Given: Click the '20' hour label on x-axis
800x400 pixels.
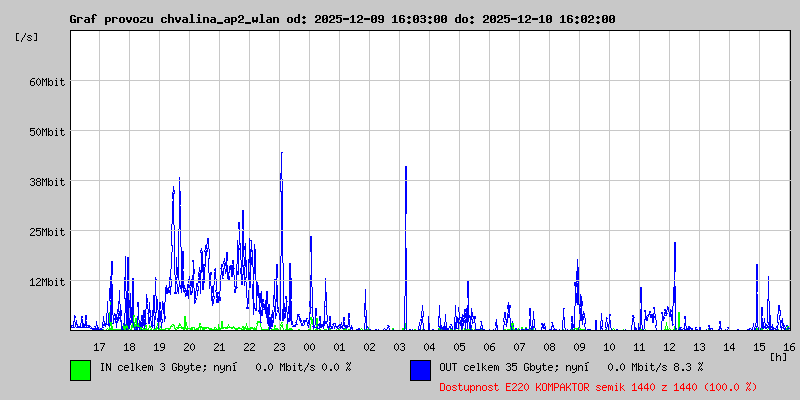Looking at the screenshot, I should click(x=189, y=347).
